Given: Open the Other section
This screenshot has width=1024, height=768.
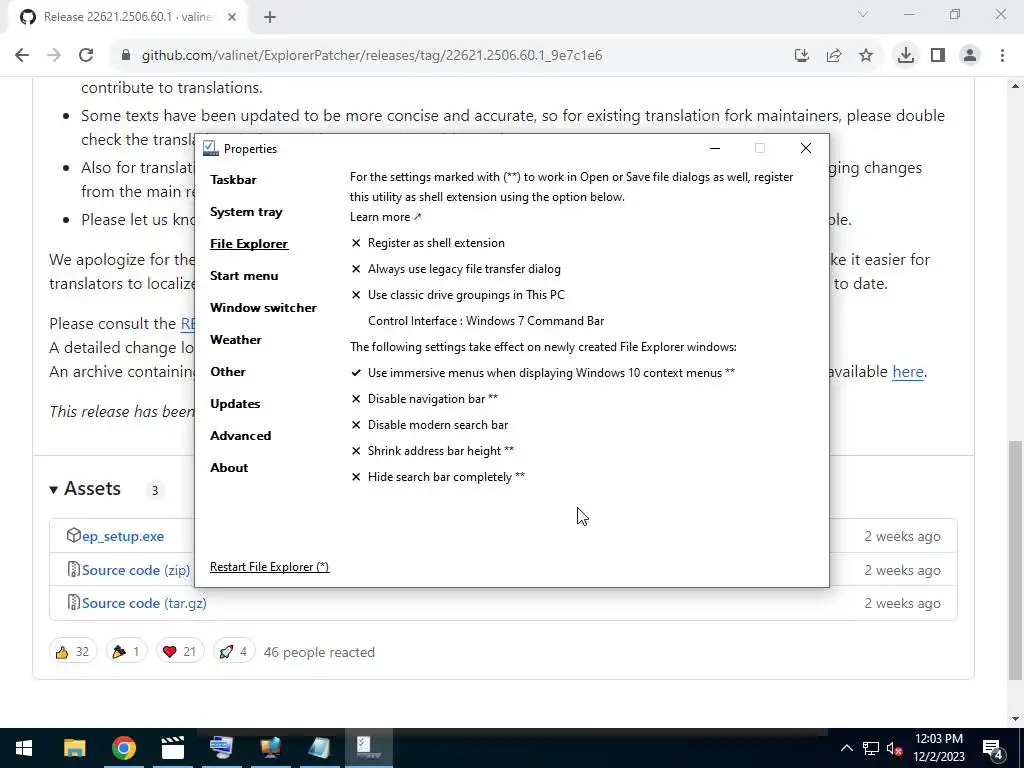Looking at the screenshot, I should [228, 372].
